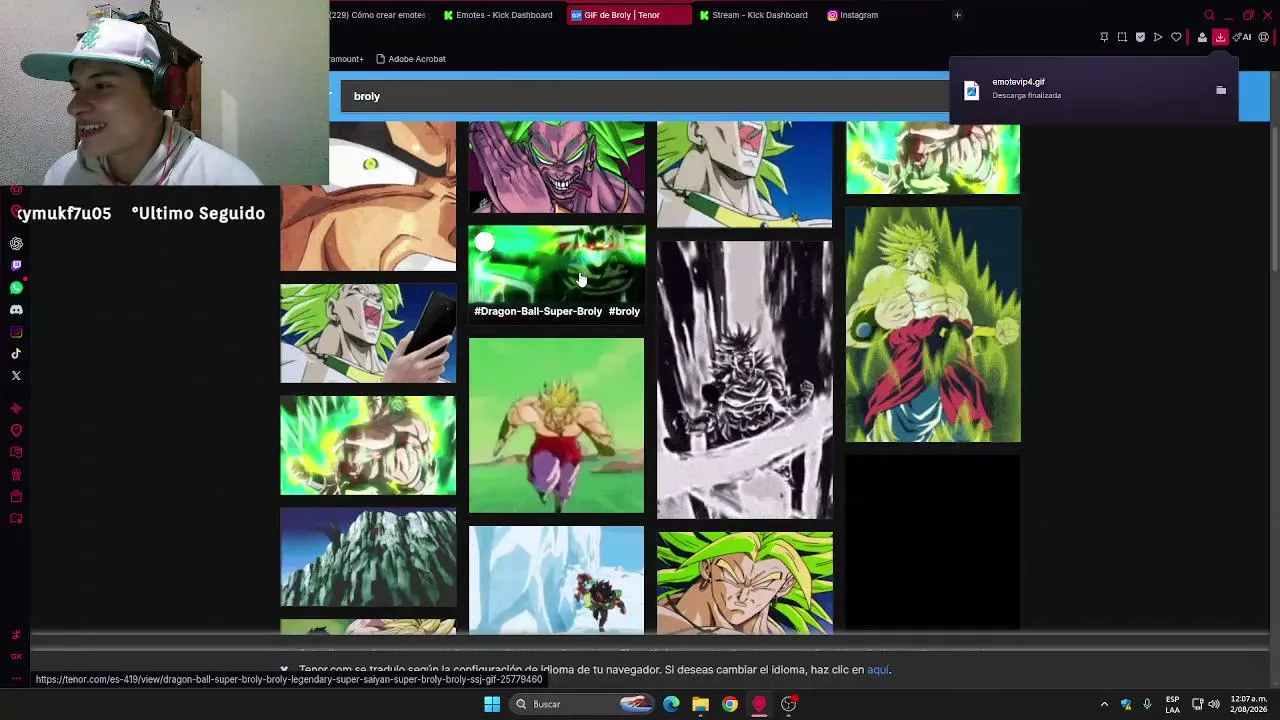1280x720 pixels.
Task: Switch to Stream - Kick Dashboard tab
Action: (x=755, y=15)
